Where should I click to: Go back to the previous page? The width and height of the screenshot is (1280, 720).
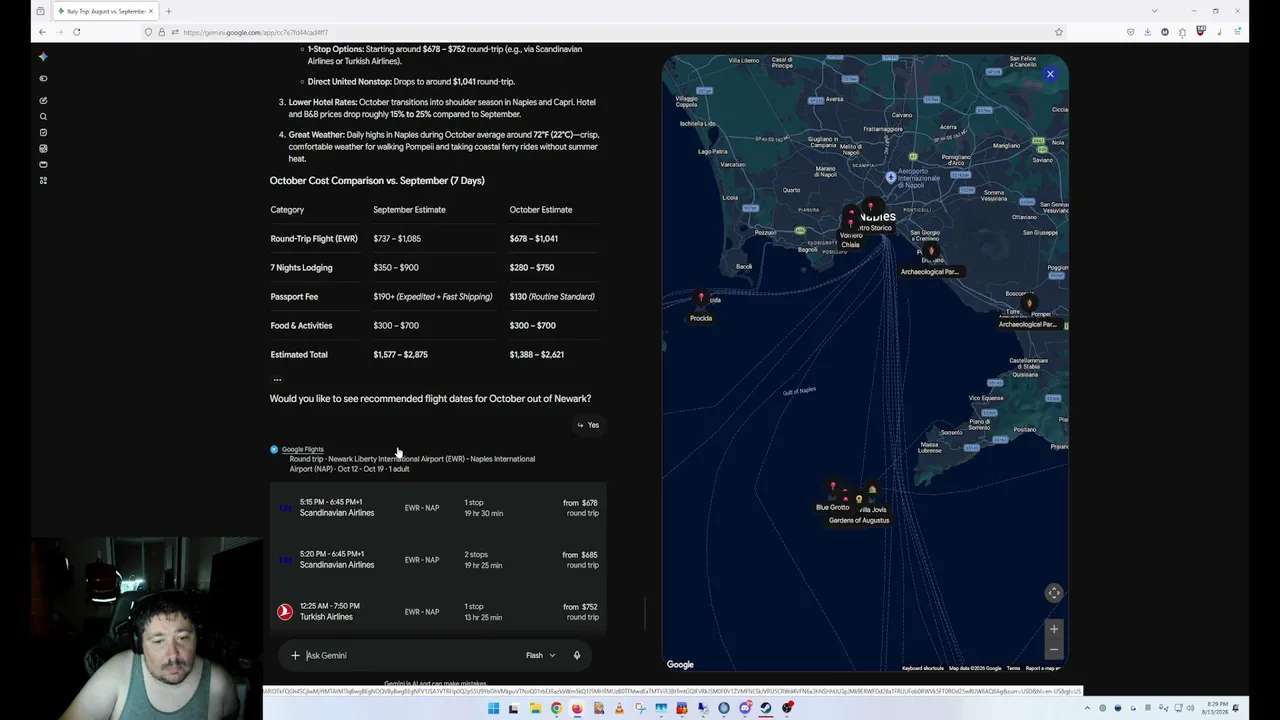(42, 32)
